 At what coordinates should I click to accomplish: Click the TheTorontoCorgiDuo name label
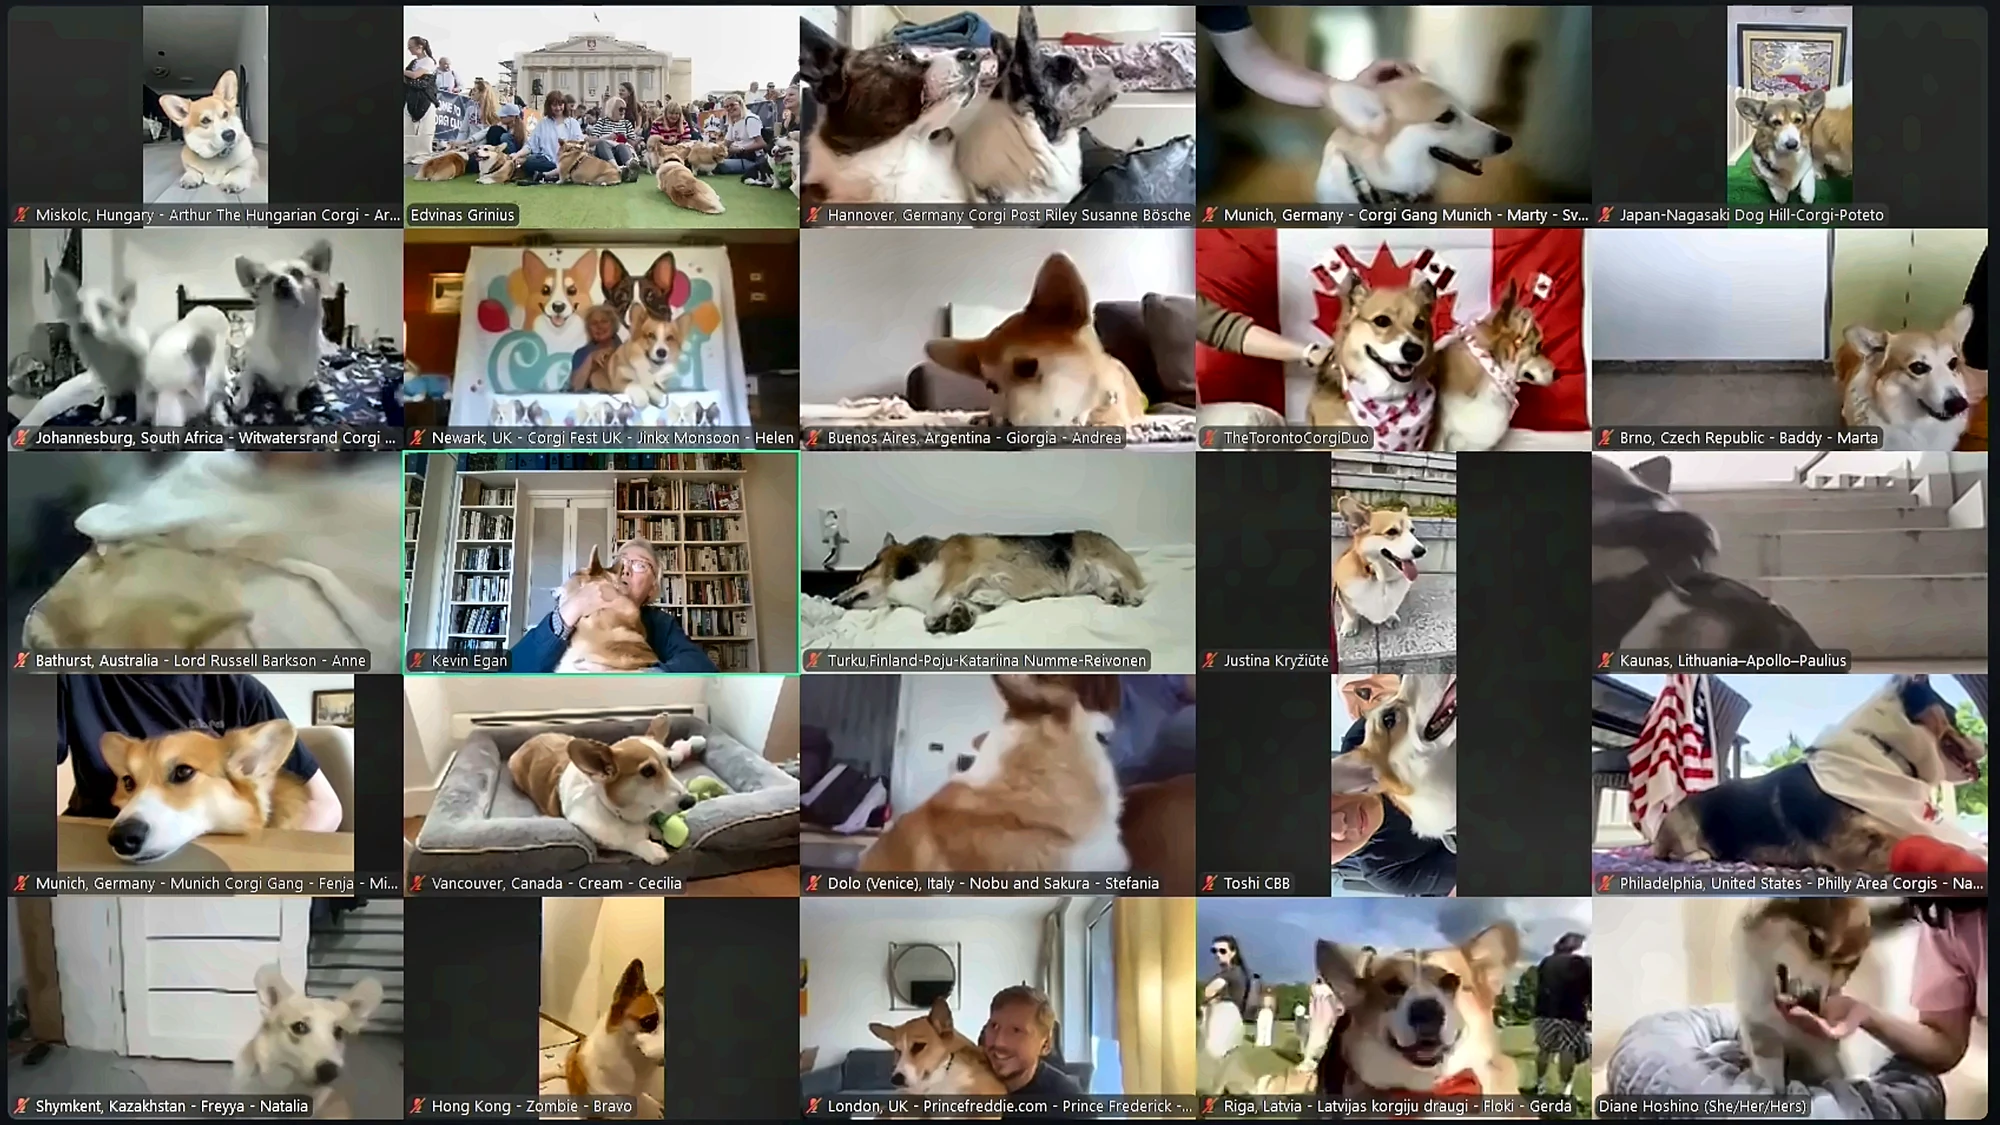pos(1296,438)
